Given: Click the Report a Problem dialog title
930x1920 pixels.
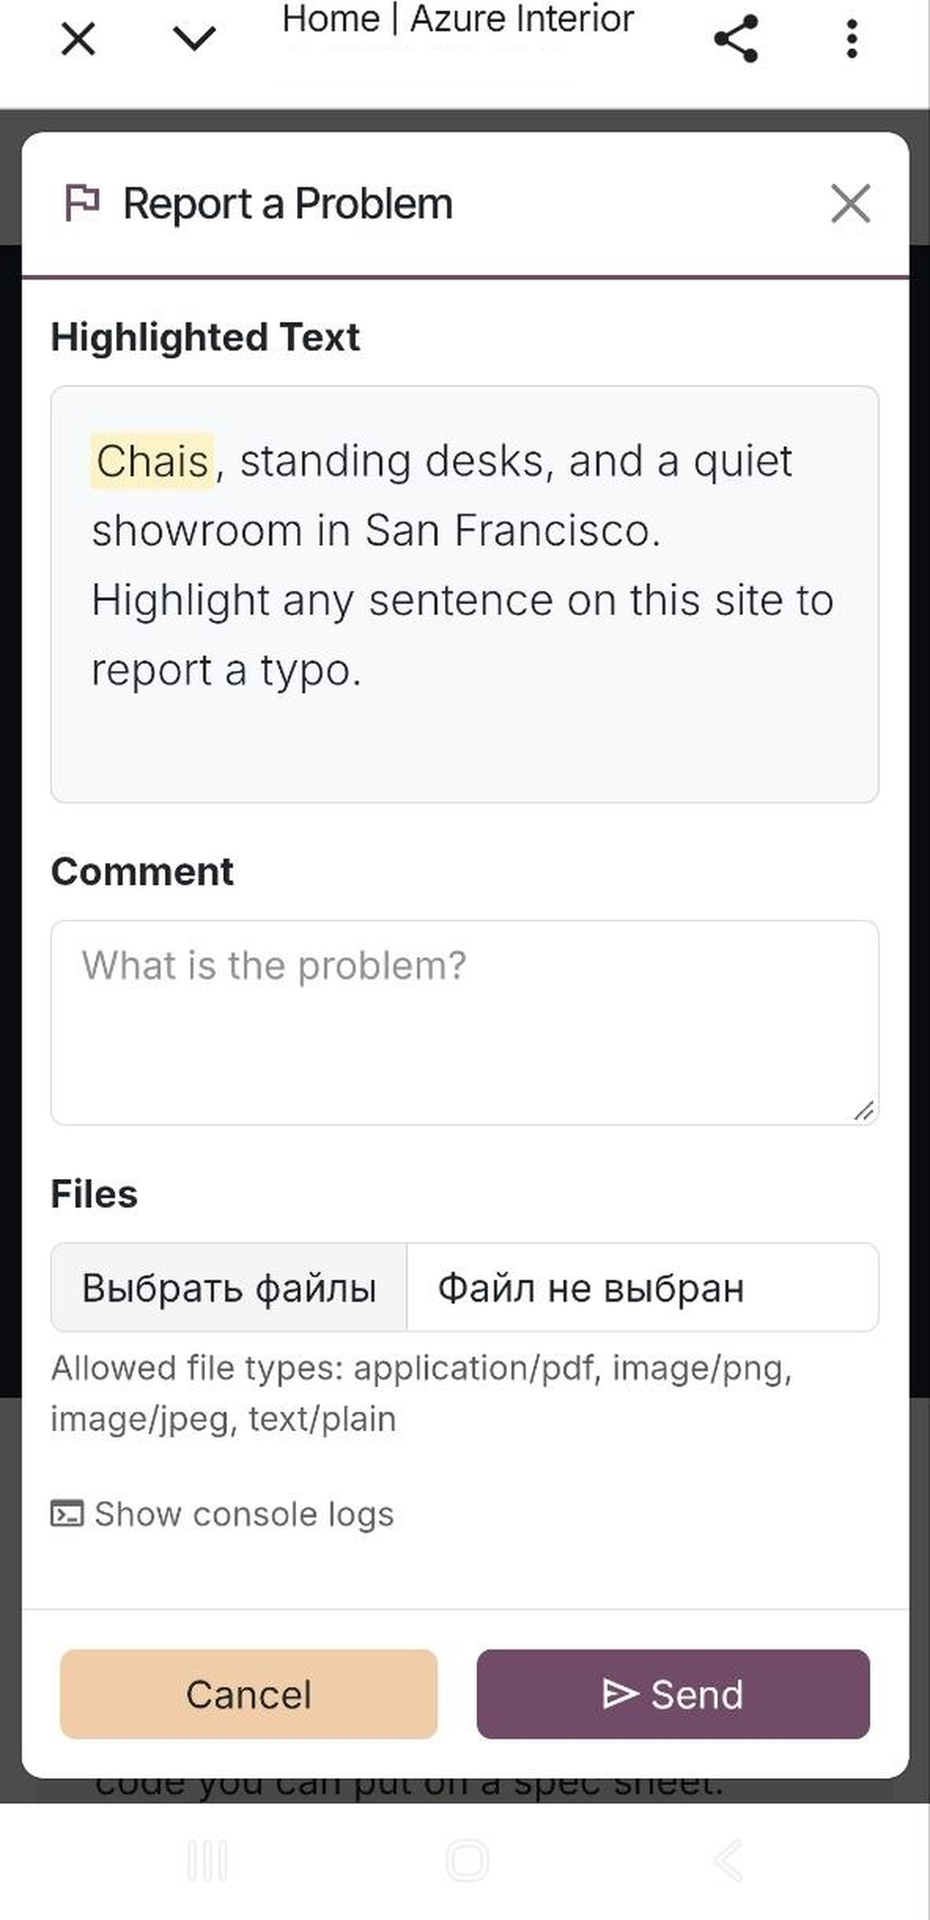Looking at the screenshot, I should point(288,204).
